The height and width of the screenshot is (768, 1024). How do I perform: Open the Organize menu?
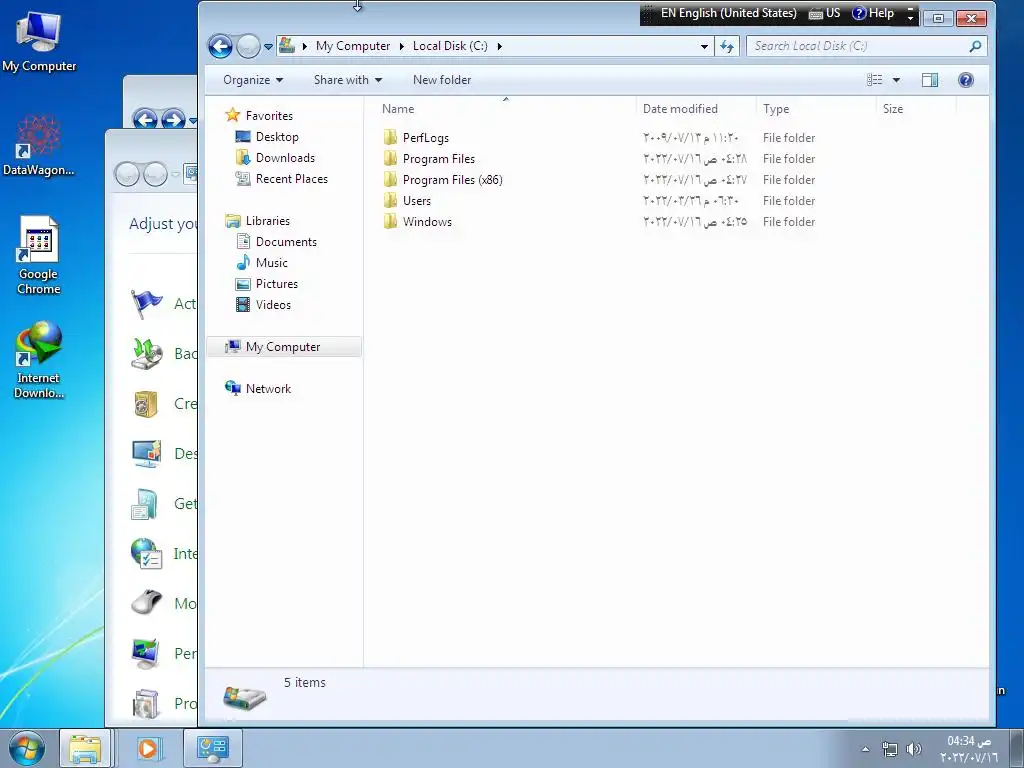[x=253, y=80]
